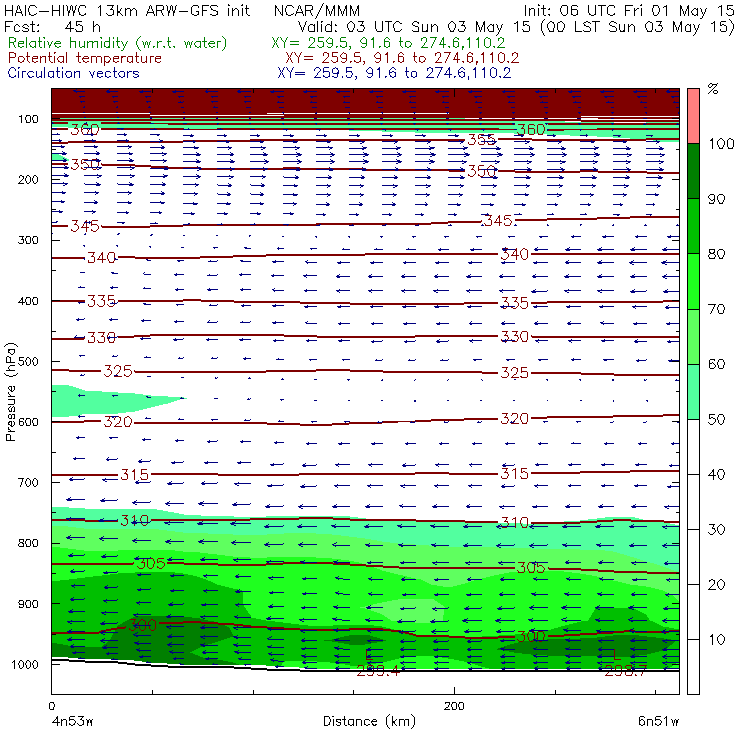The image size is (740, 740).
Task: Click the colorbar's 50 label
Action: (x=716, y=419)
